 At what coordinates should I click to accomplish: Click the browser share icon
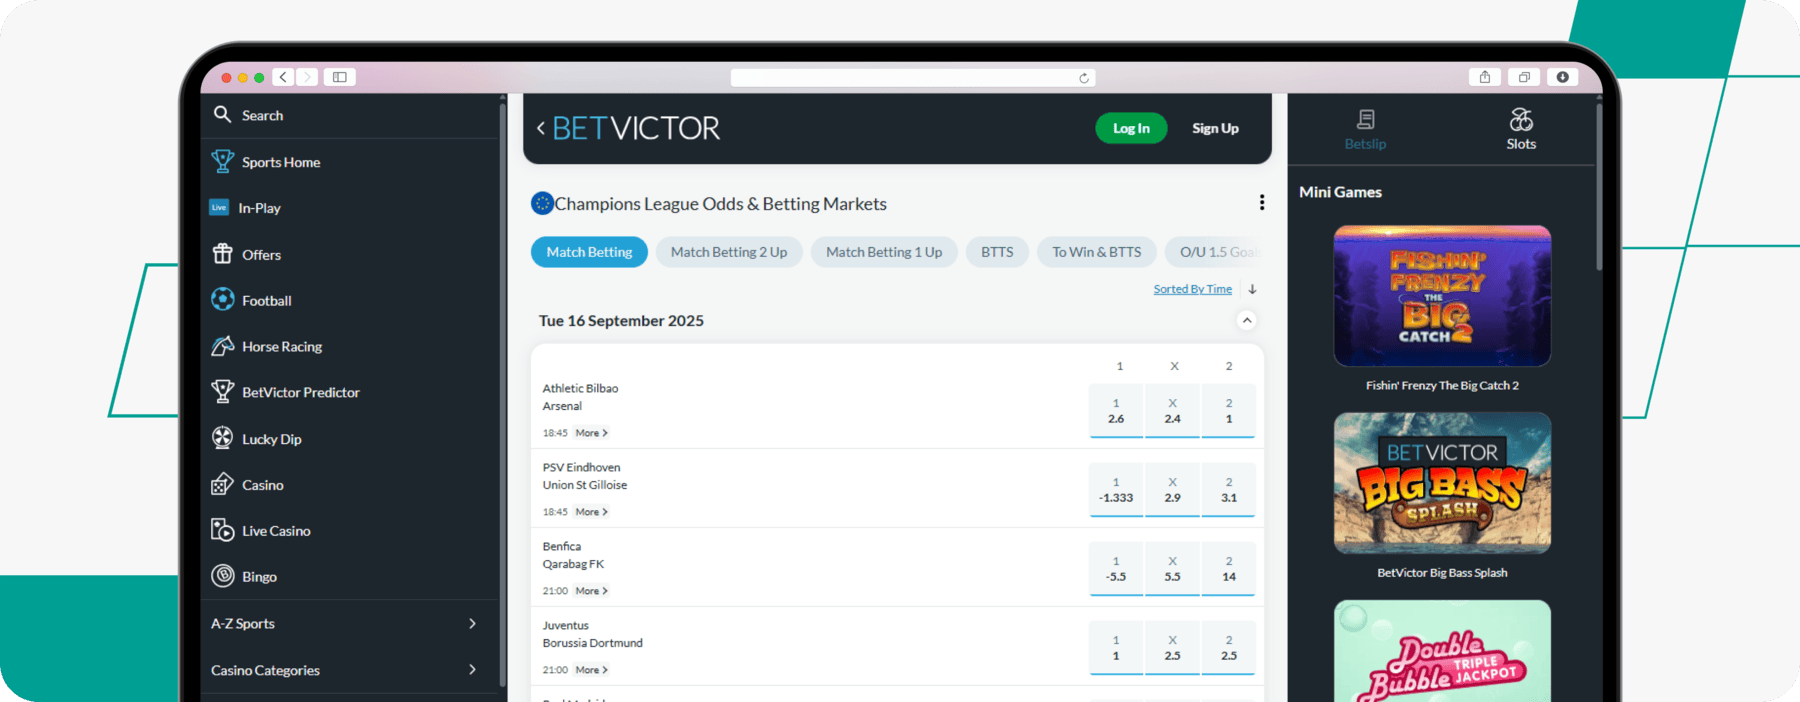[1485, 77]
